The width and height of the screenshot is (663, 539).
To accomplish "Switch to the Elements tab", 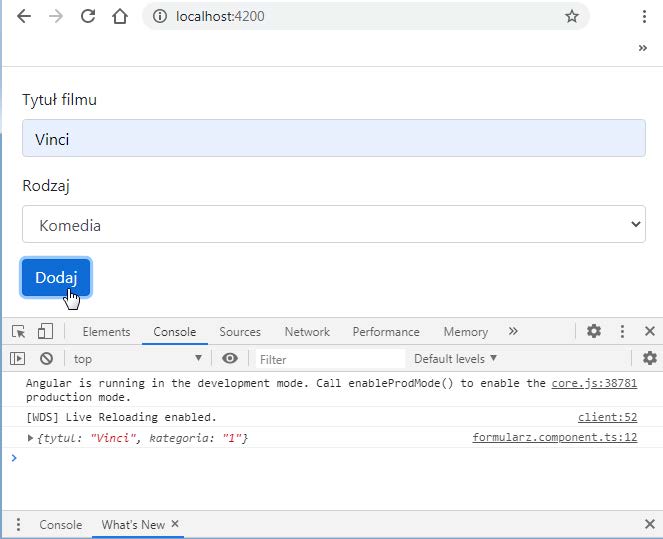I will pos(106,332).
